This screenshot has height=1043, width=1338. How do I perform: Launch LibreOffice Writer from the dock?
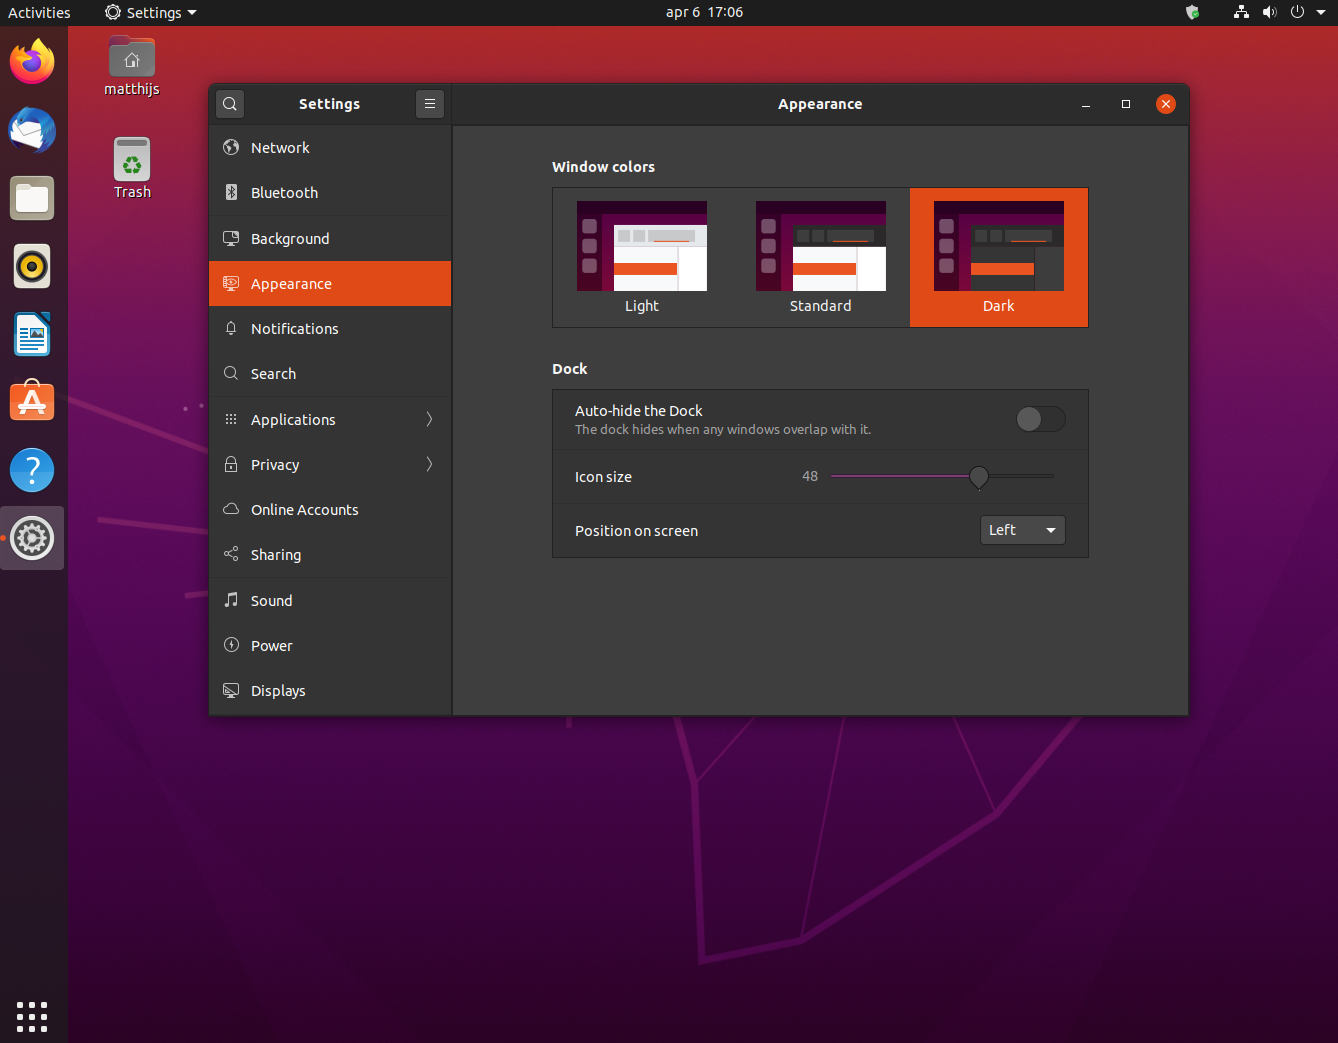click(32, 335)
